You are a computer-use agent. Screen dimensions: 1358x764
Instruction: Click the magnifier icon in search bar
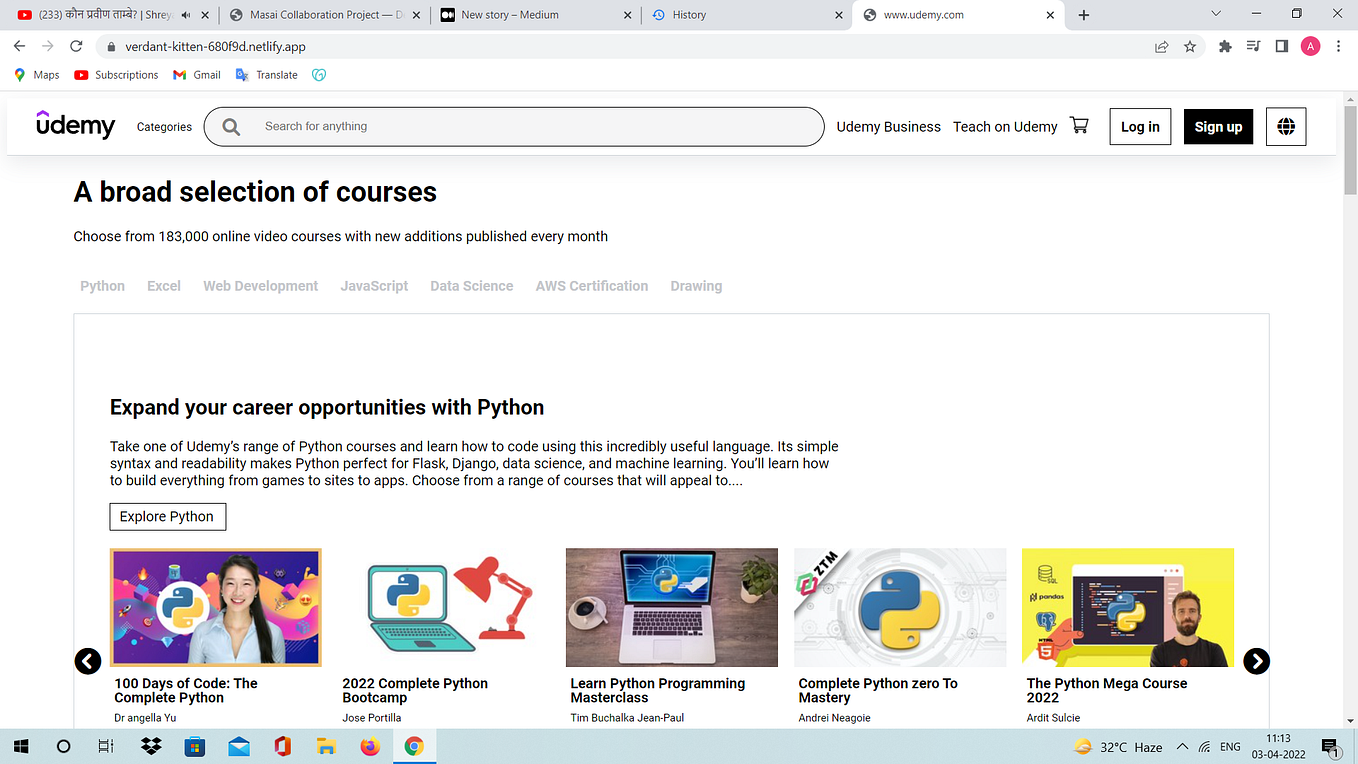tap(231, 127)
